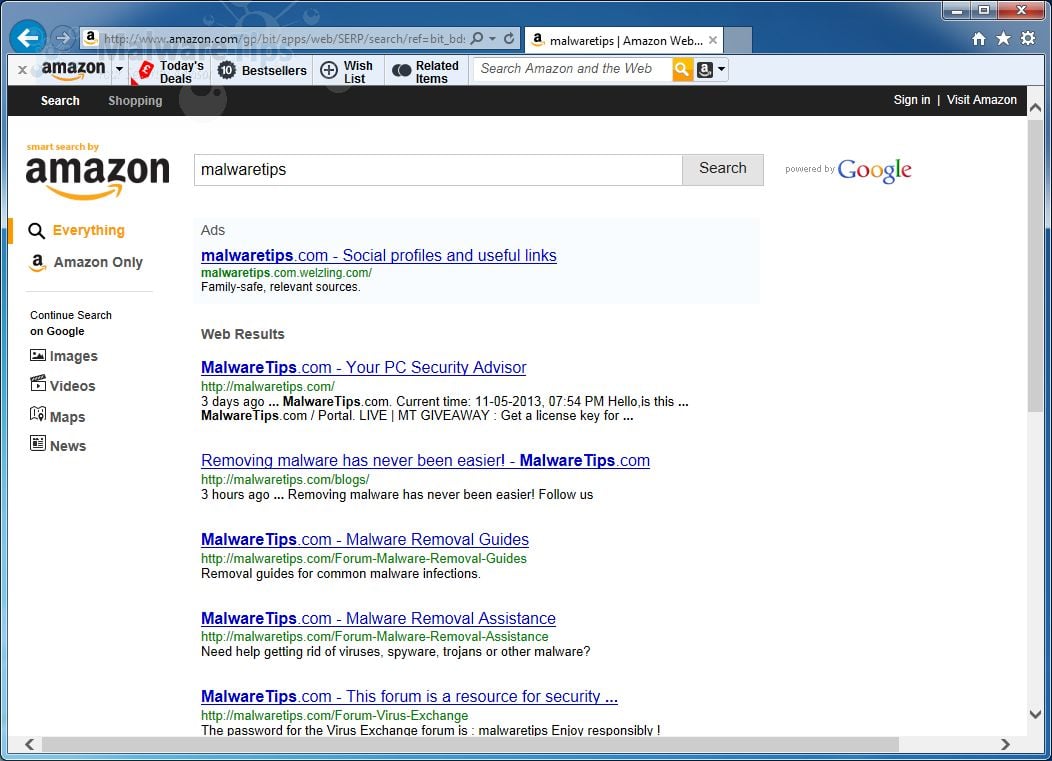
Task: Open result This forum is a resource for security
Action: [x=409, y=697]
